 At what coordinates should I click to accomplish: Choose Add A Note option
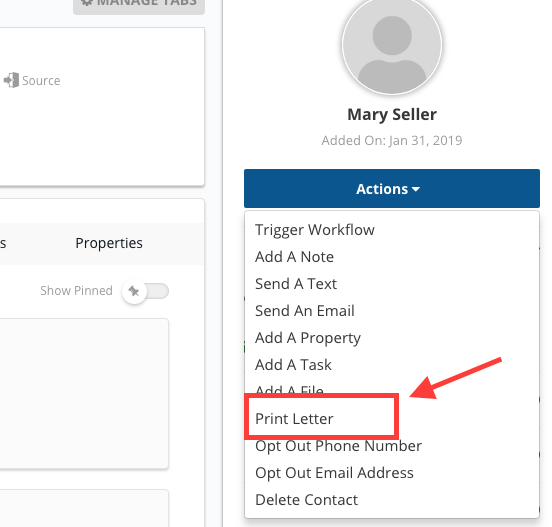click(x=294, y=257)
